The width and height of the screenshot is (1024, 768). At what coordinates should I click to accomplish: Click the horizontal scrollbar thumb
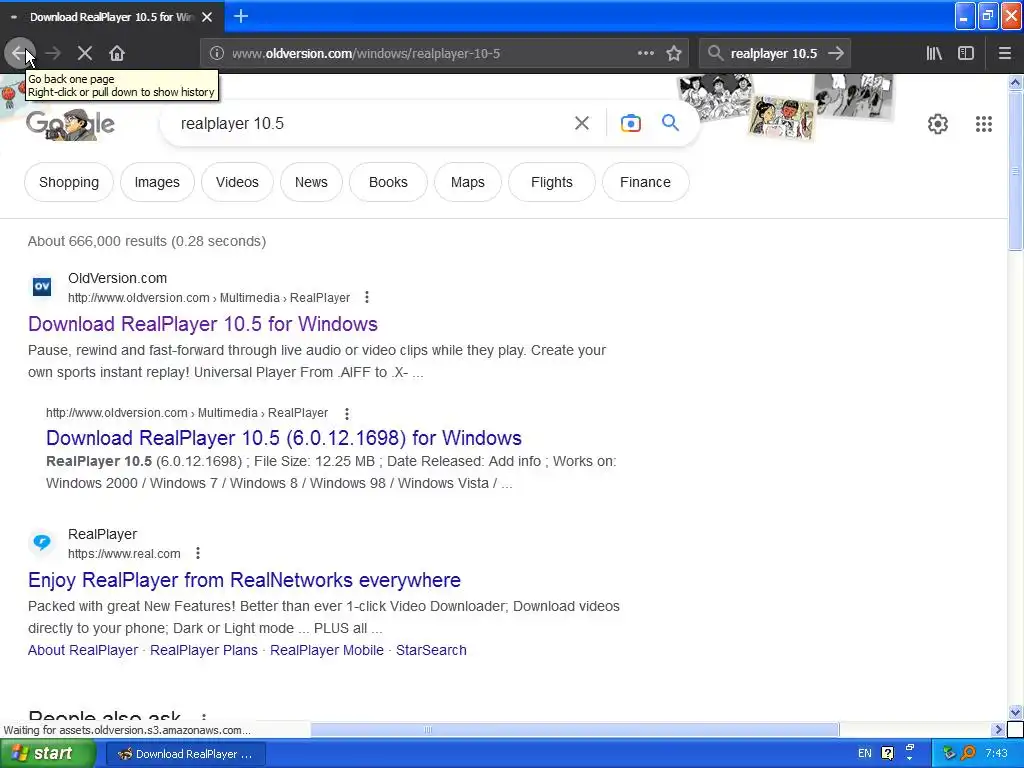pos(575,729)
